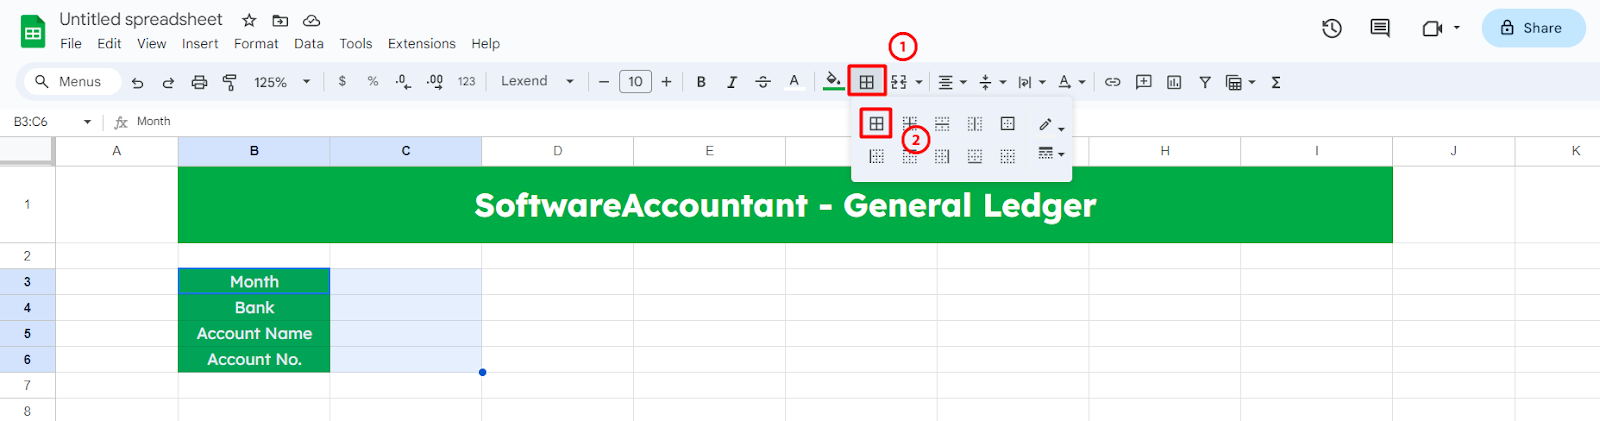Viewport: 1600px width, 421px height.
Task: Create a filter
Action: (x=1205, y=82)
